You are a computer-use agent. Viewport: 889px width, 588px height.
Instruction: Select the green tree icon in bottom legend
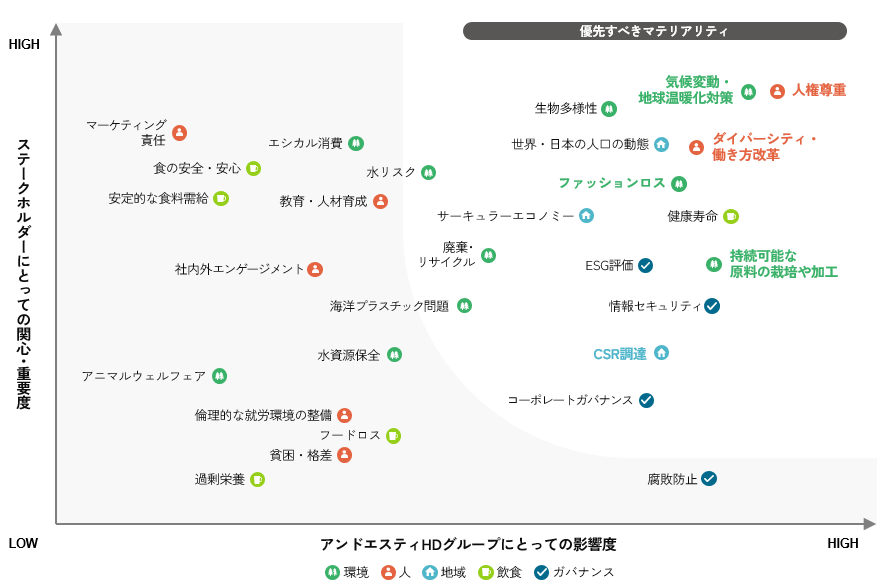333,572
